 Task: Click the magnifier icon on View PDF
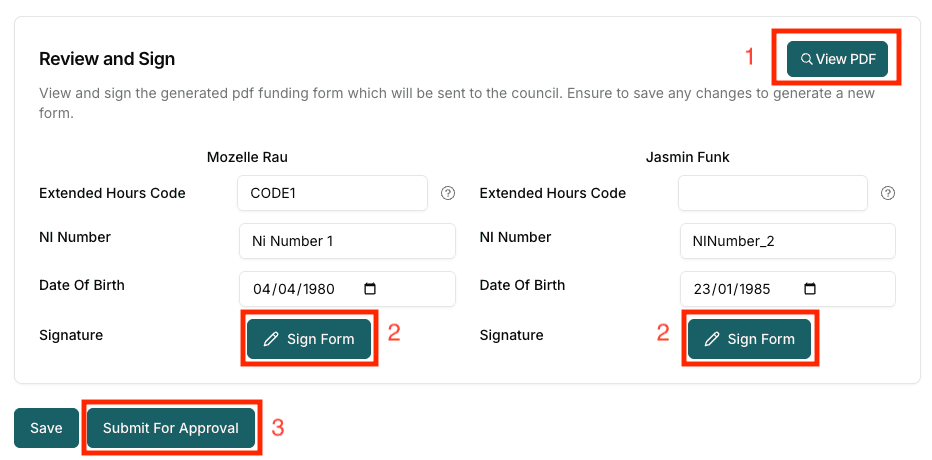tap(806, 60)
